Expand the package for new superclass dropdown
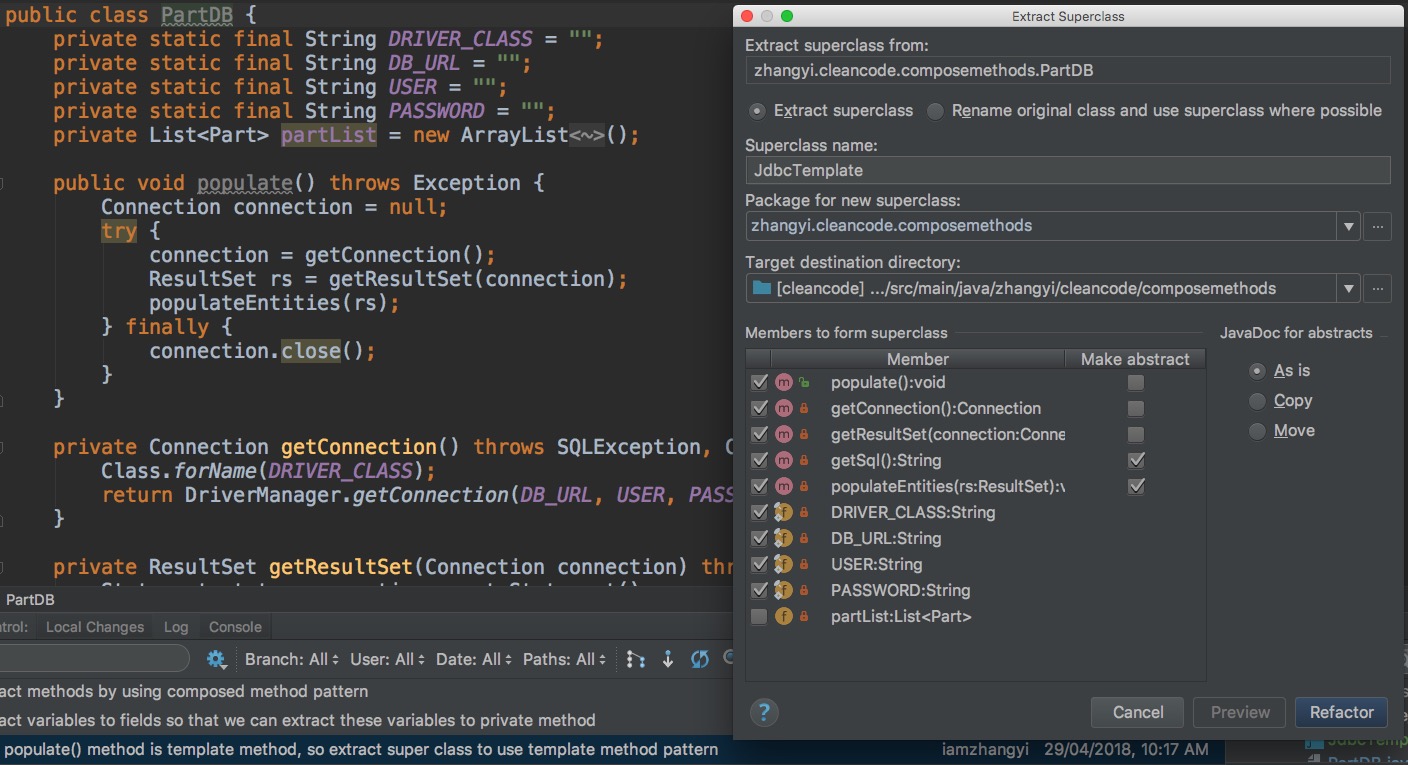The image size is (1408, 765). pyautogui.click(x=1348, y=226)
